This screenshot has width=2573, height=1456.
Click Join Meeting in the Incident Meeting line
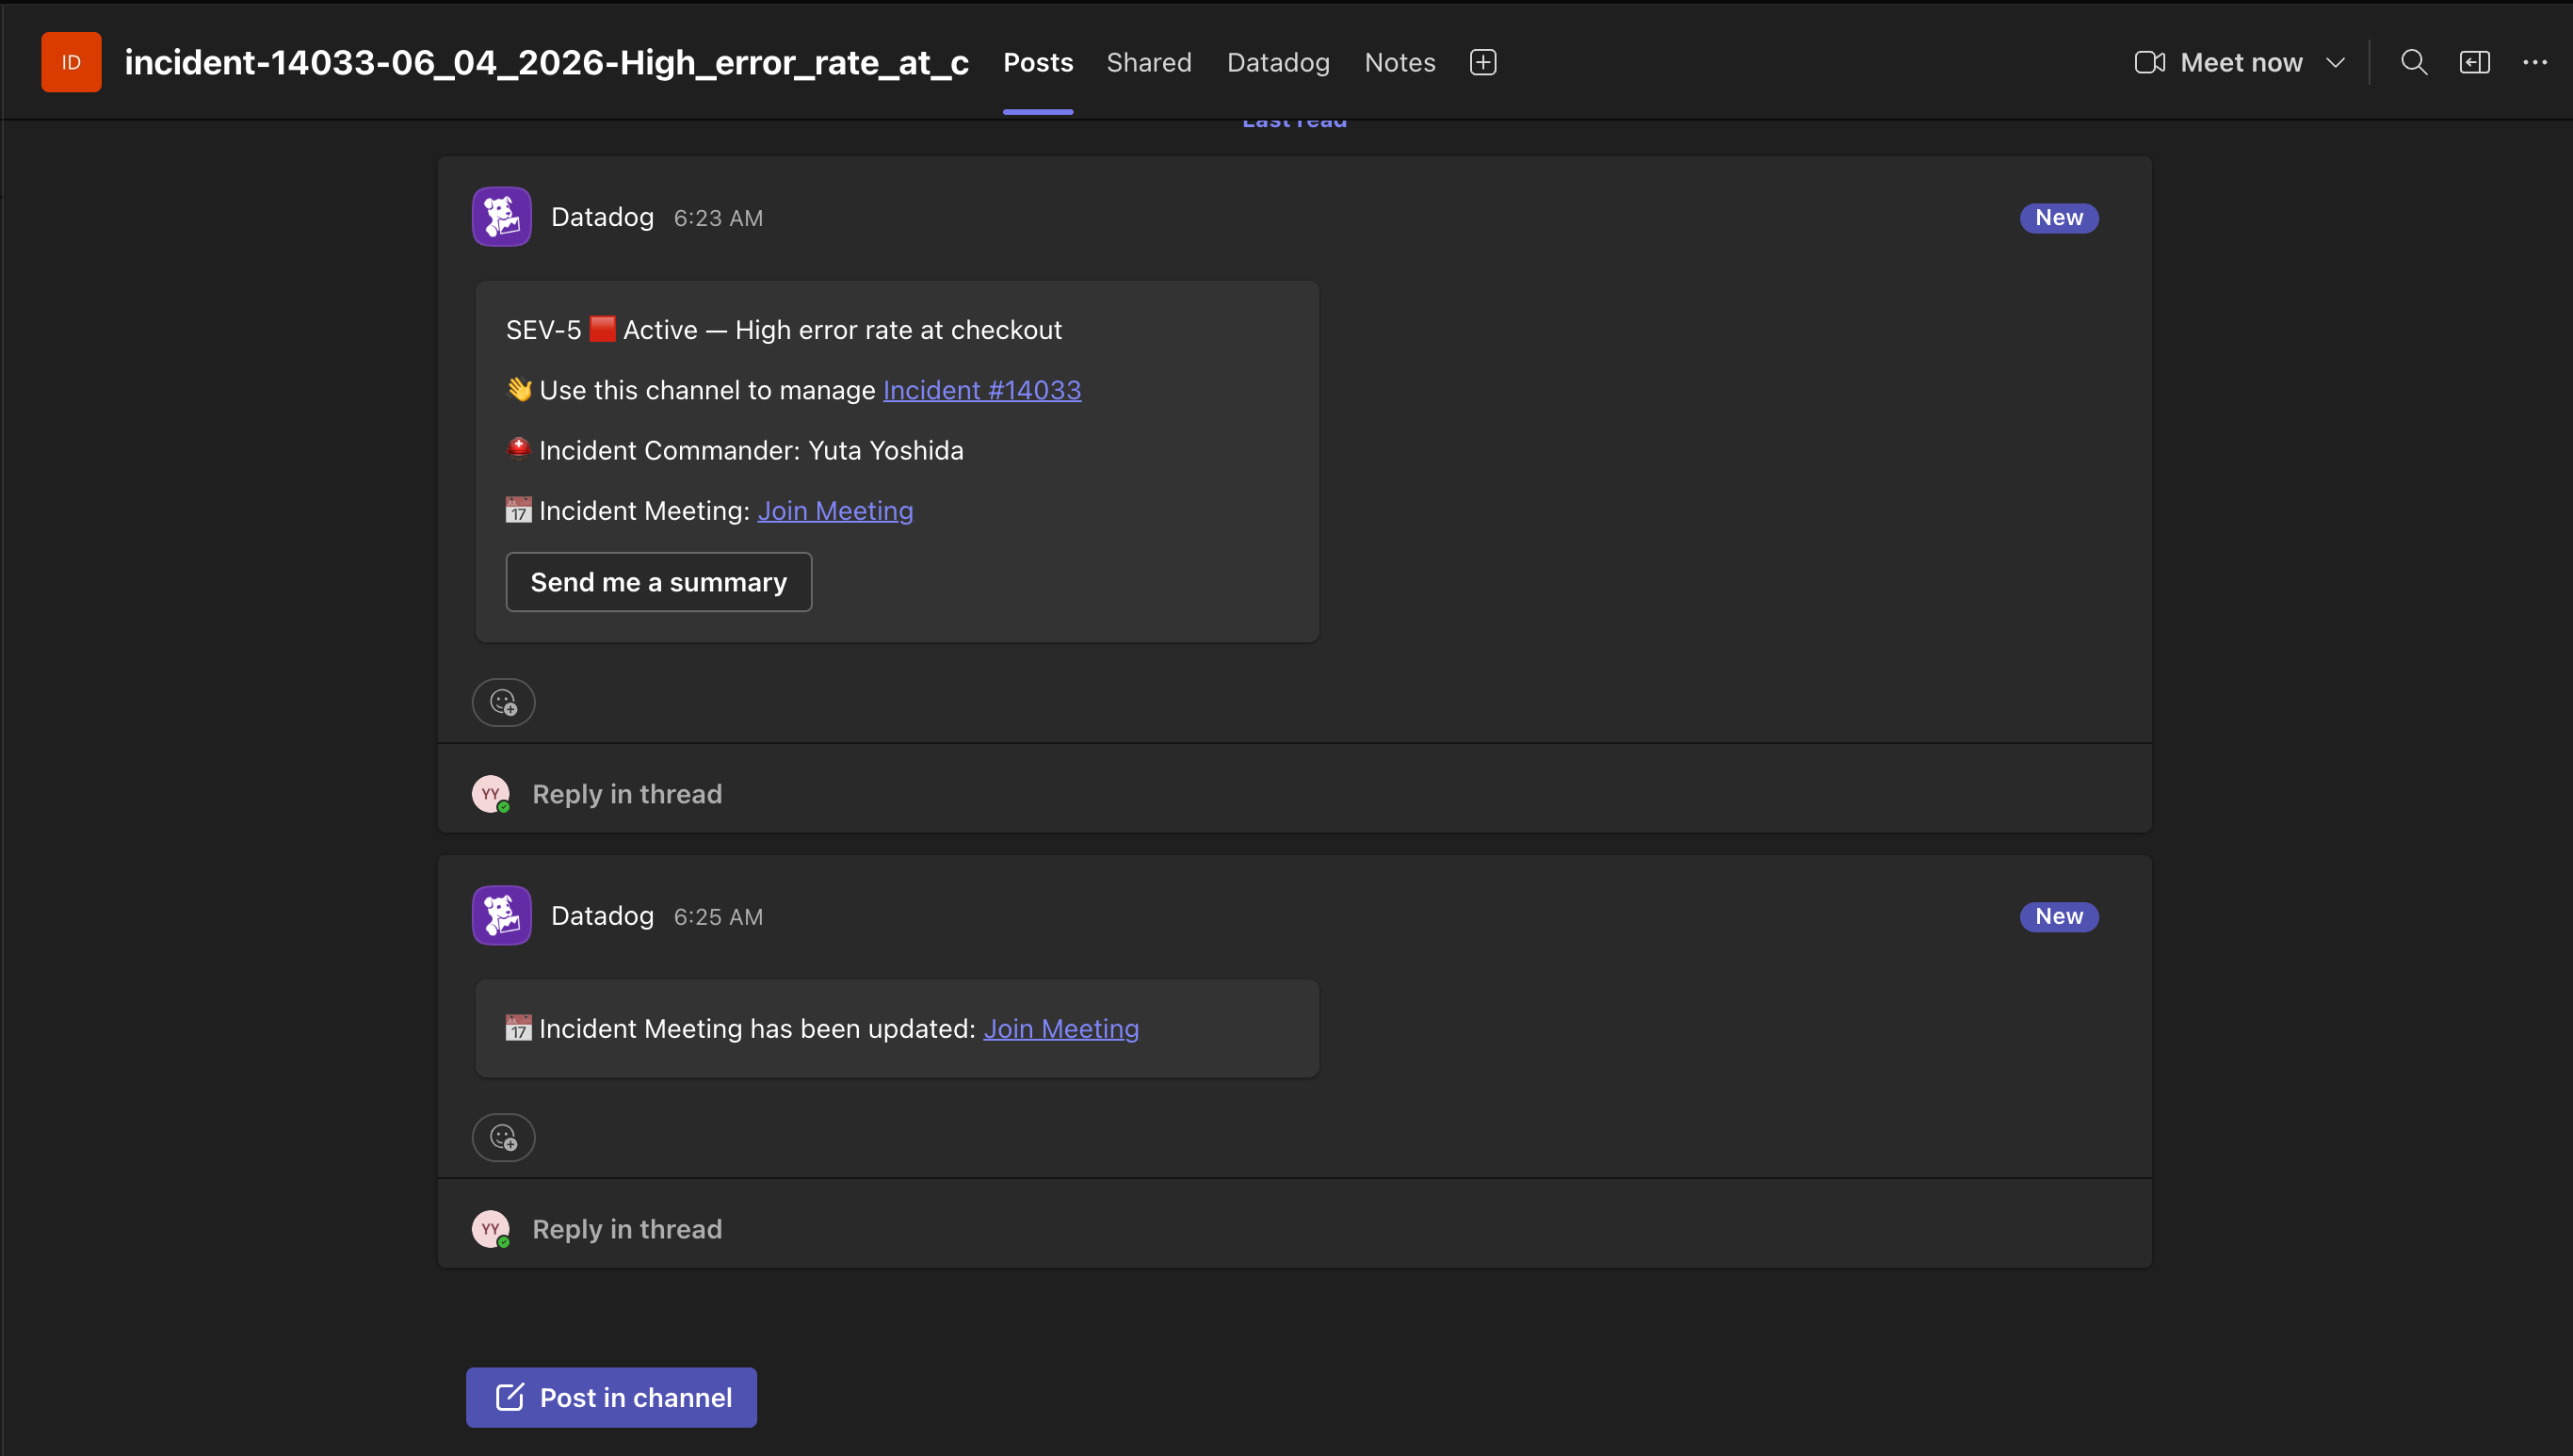pos(835,511)
